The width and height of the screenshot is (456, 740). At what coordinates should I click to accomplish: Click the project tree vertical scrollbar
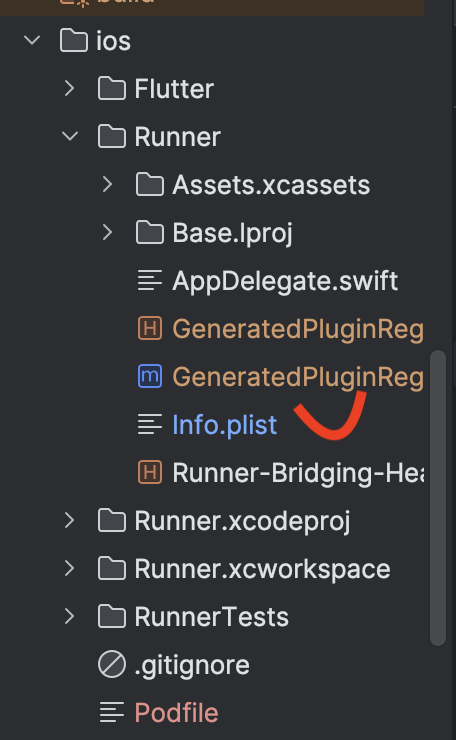coord(438,498)
